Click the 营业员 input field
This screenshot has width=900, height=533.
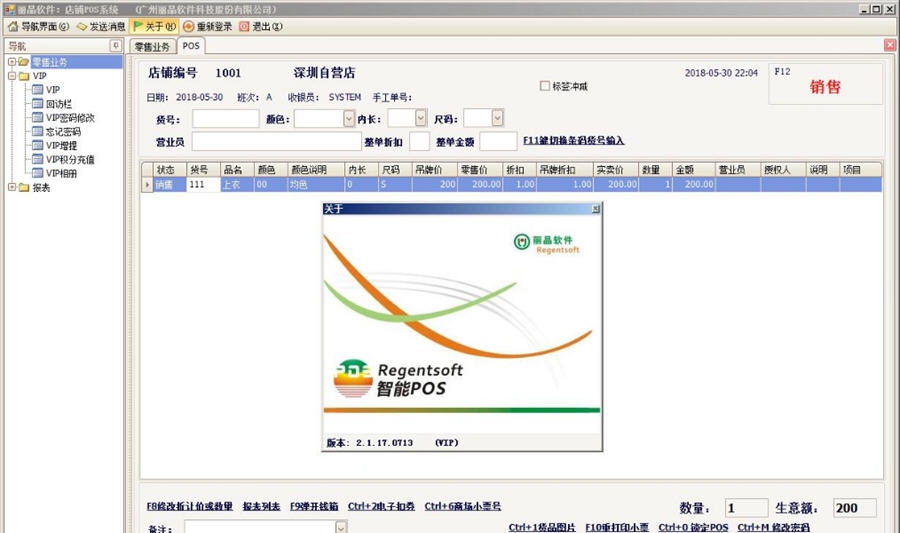(276, 141)
